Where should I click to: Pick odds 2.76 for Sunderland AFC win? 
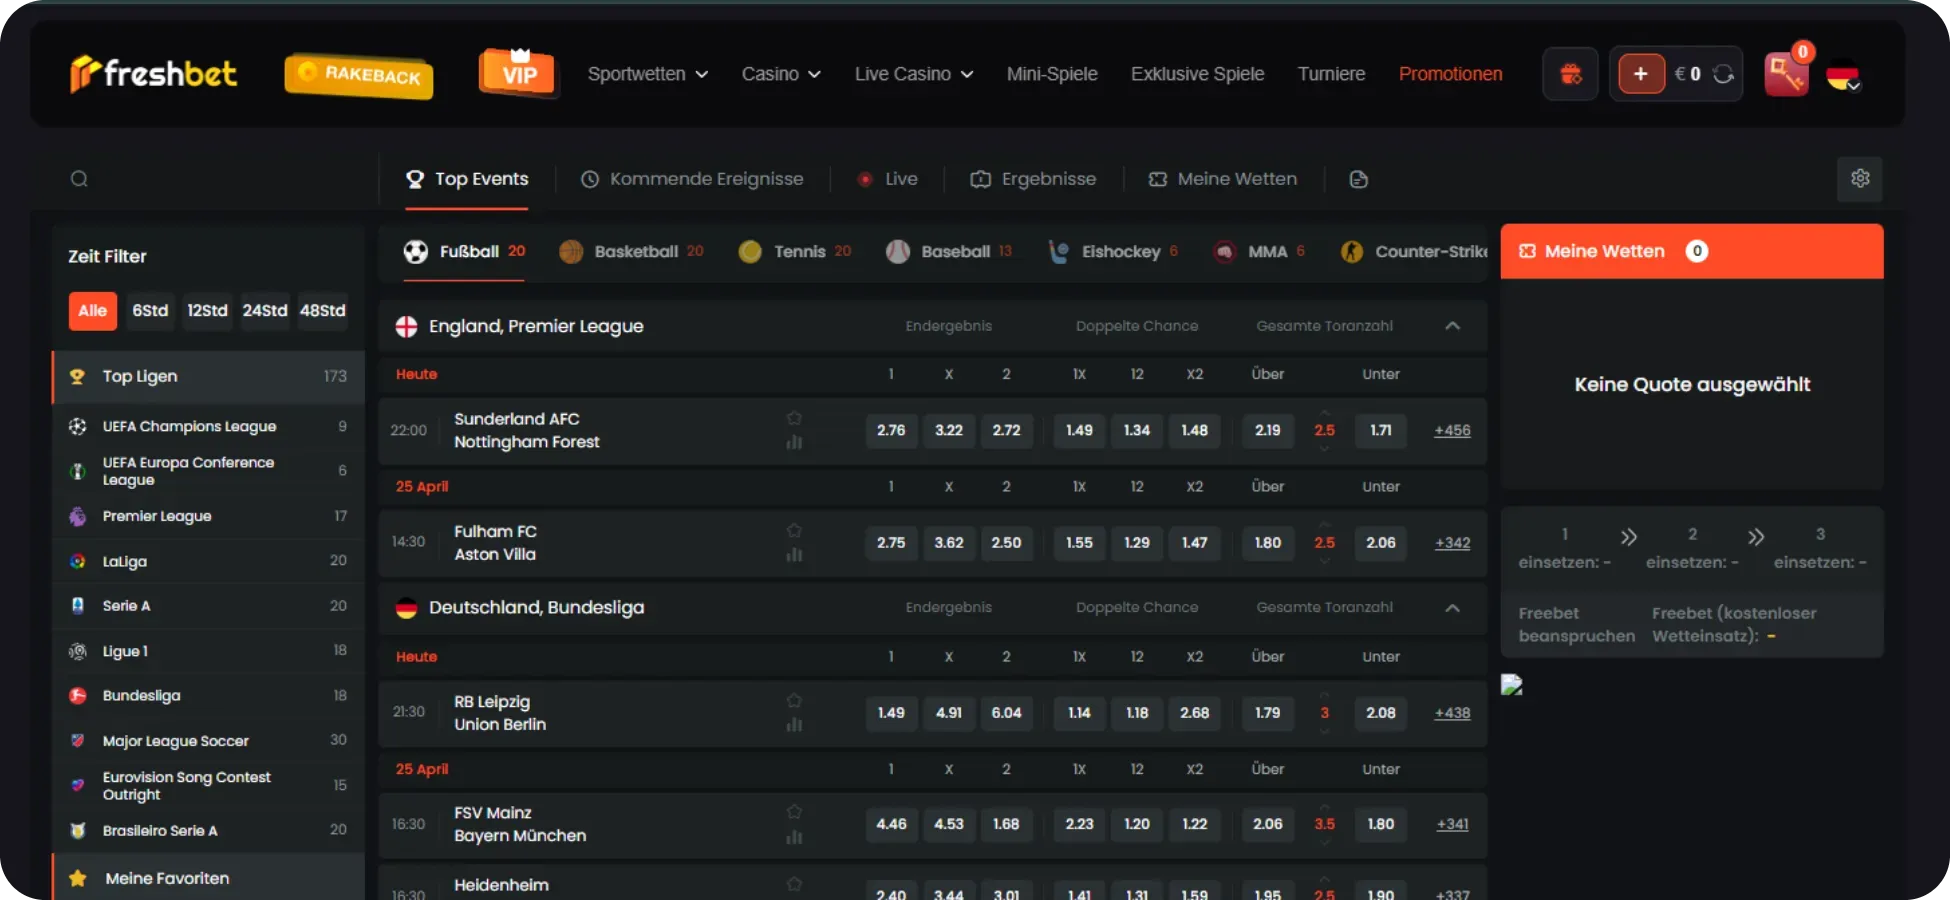891,430
